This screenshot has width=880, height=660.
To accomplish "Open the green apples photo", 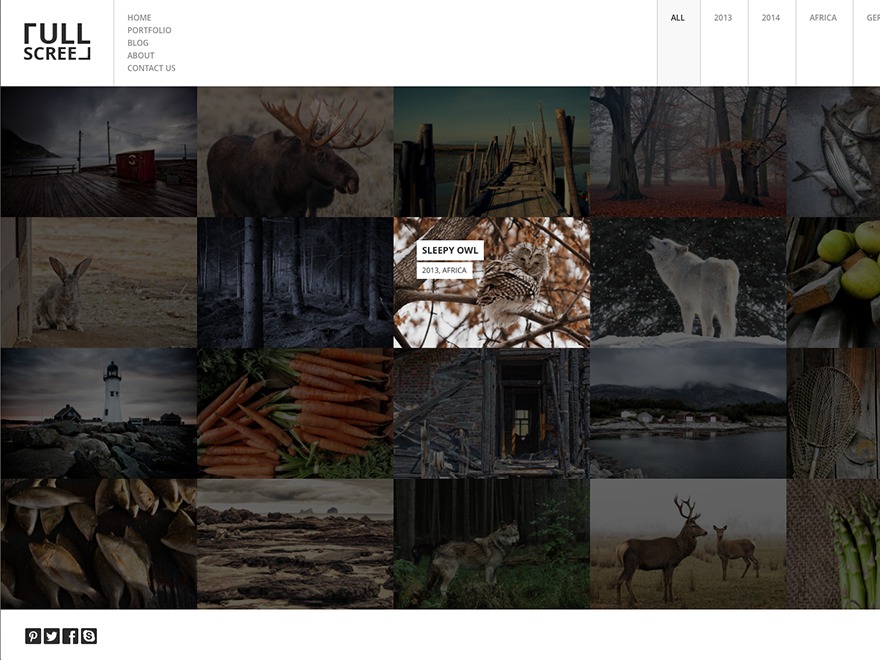I will (833, 282).
